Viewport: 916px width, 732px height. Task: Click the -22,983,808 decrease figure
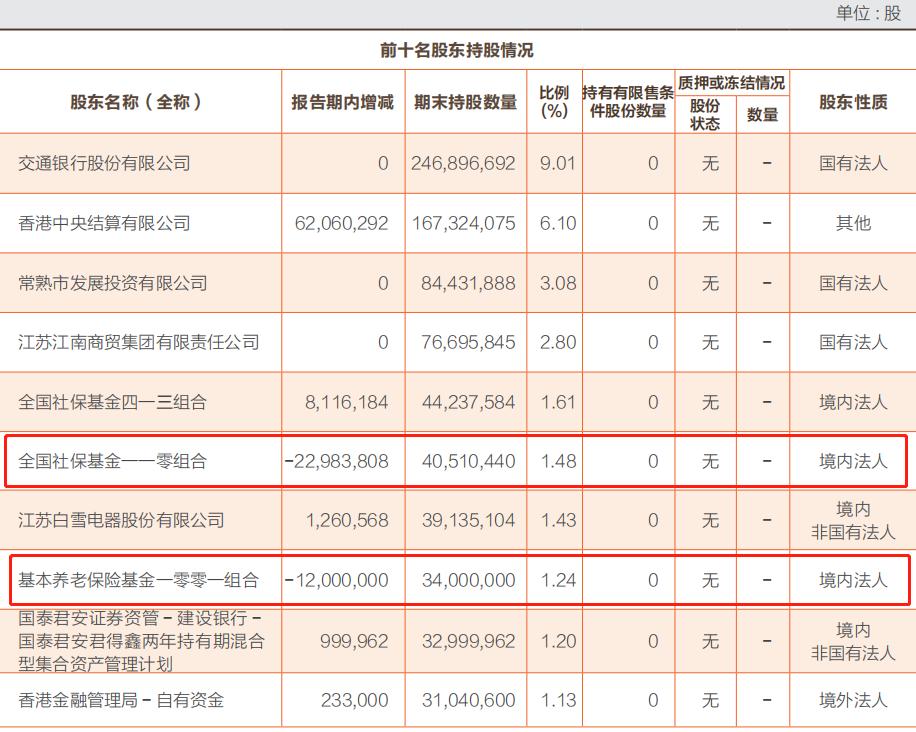pos(337,460)
